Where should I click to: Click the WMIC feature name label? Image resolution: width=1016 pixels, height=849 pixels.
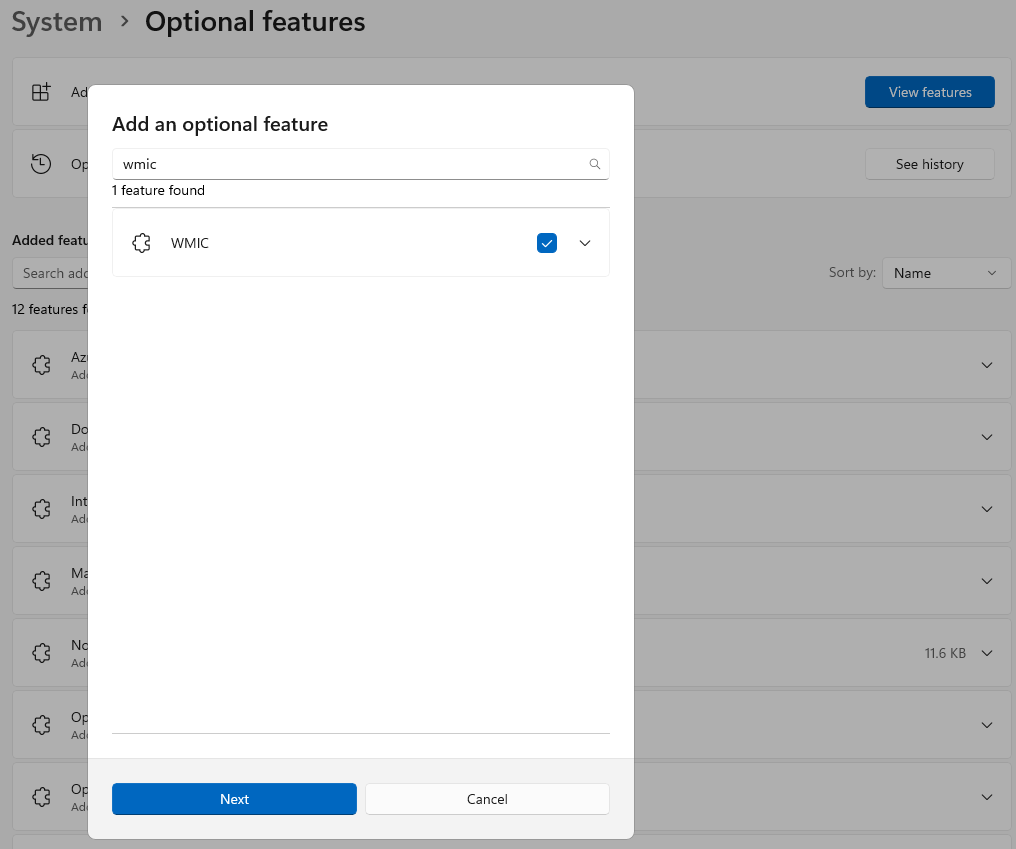click(190, 243)
